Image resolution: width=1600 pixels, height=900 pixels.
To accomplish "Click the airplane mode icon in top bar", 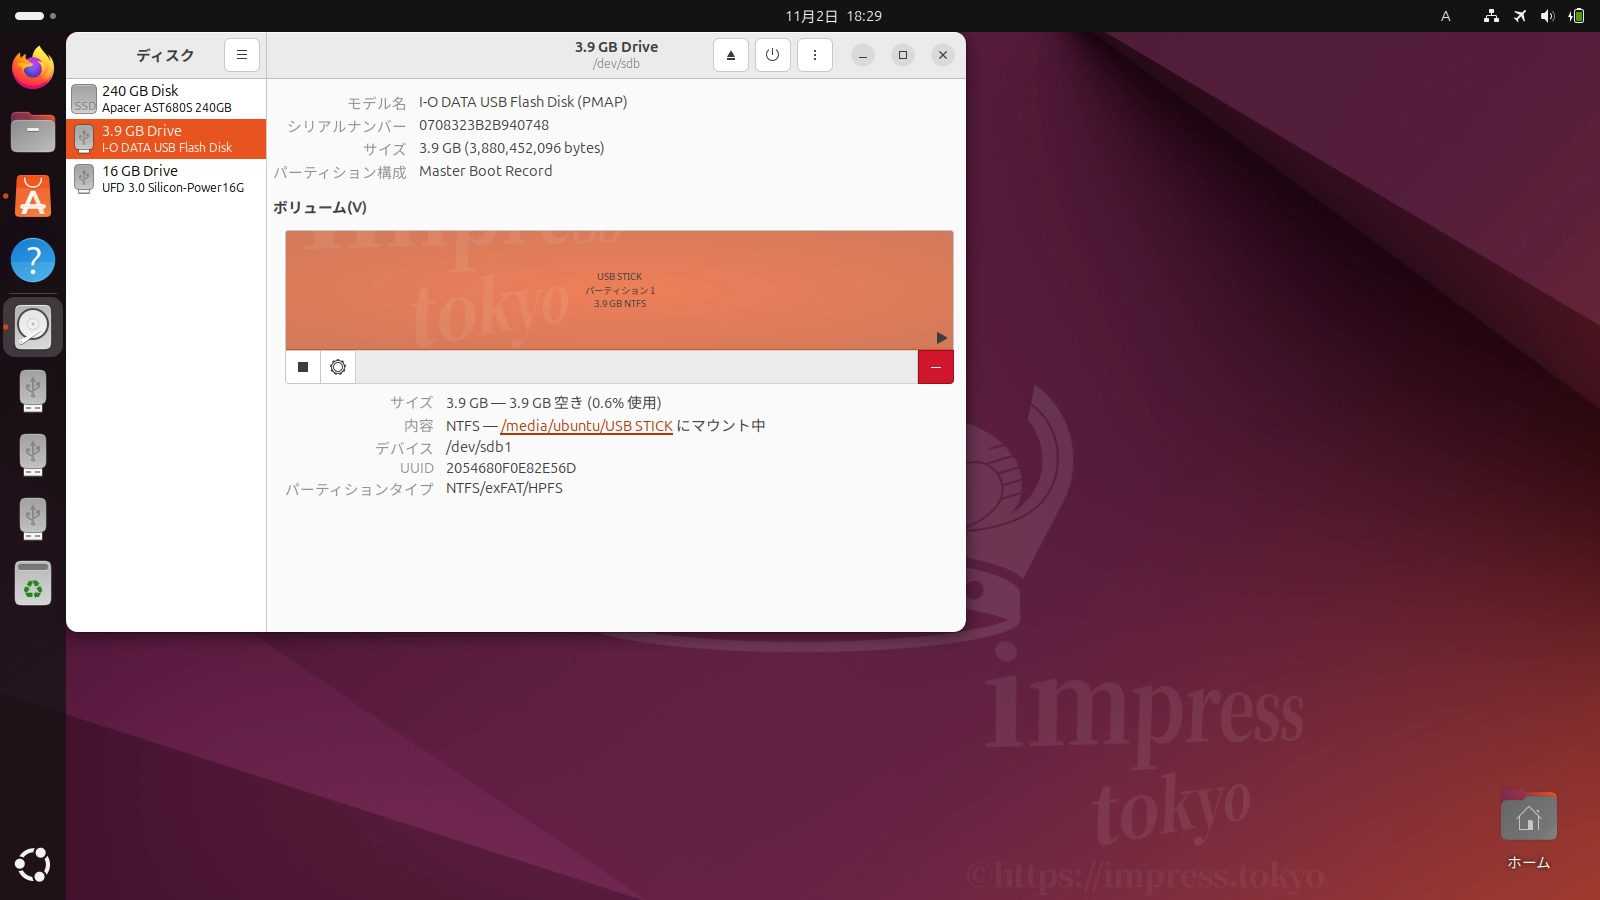I will pyautogui.click(x=1520, y=16).
